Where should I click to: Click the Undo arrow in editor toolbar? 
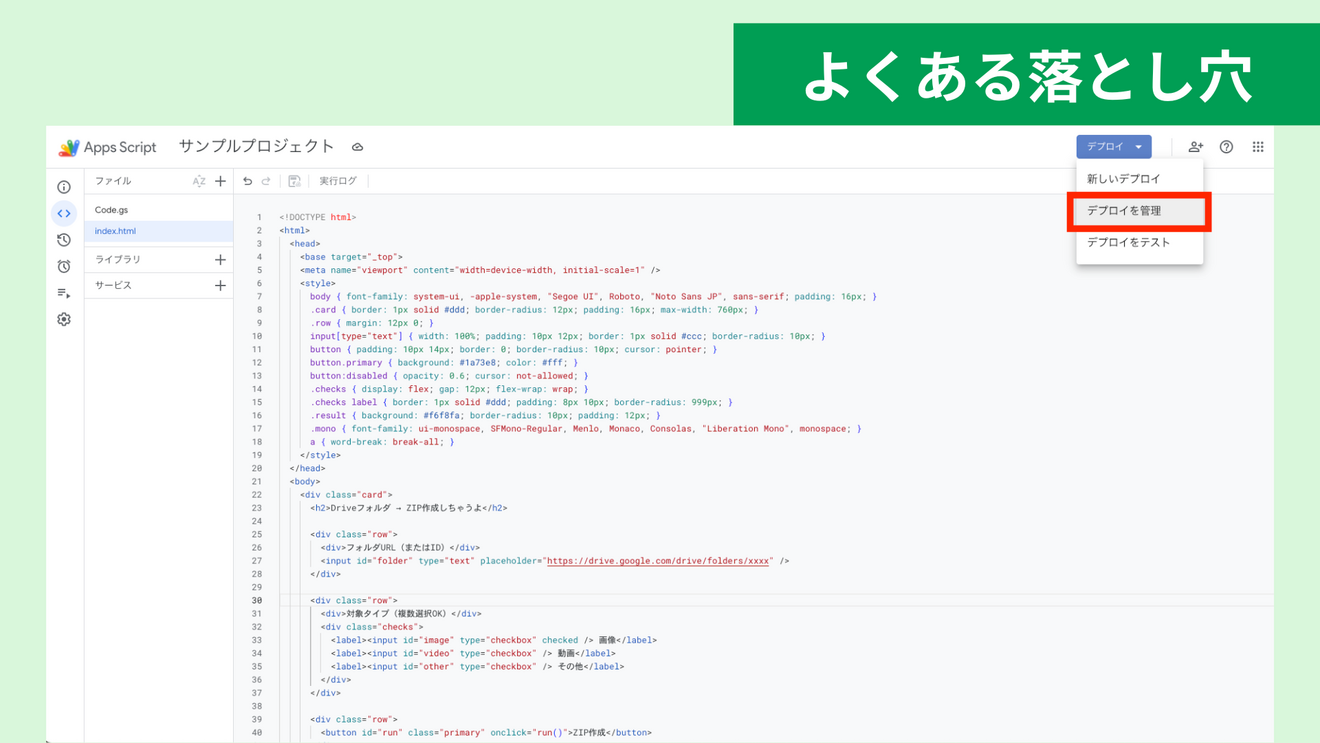pyautogui.click(x=248, y=181)
